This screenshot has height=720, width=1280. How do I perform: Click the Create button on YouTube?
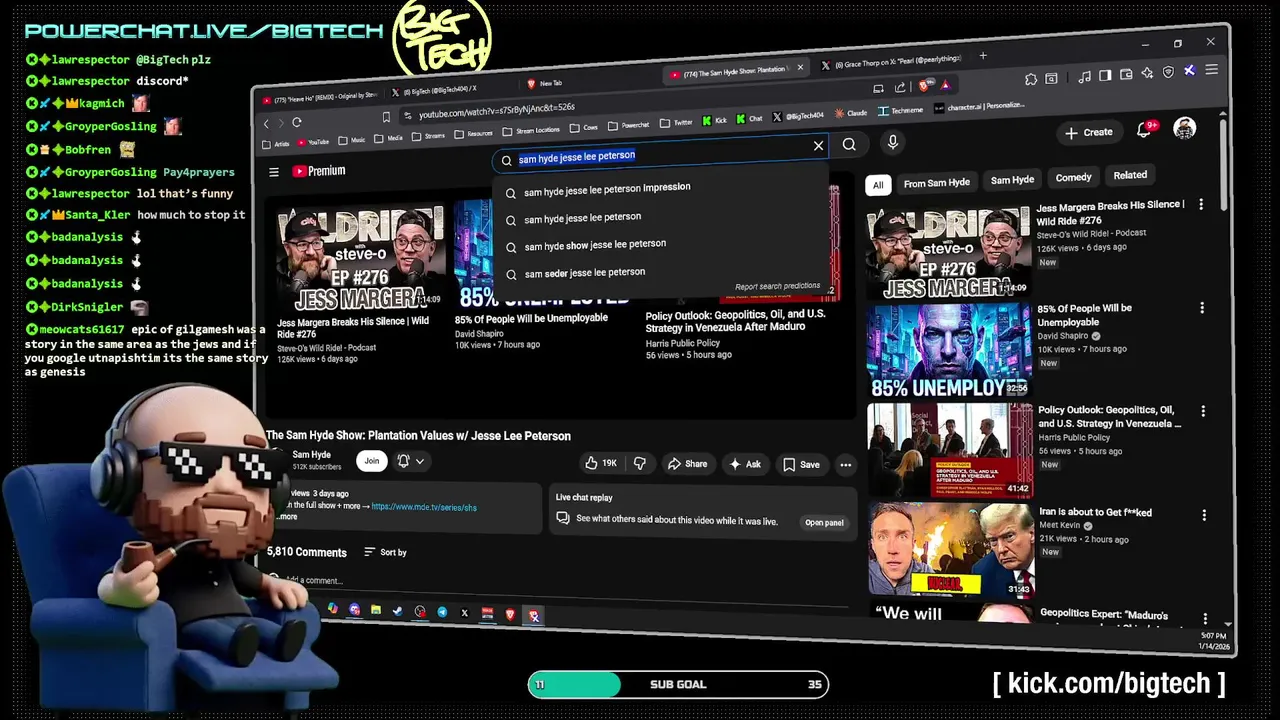(1089, 132)
